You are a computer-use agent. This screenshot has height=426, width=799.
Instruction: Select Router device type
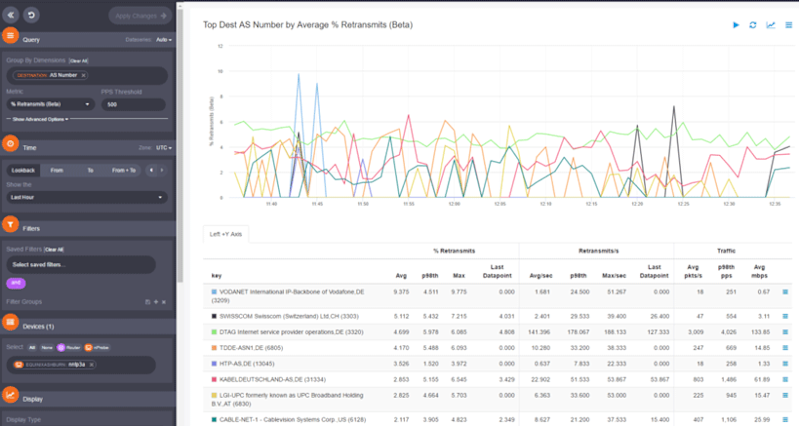coord(69,348)
